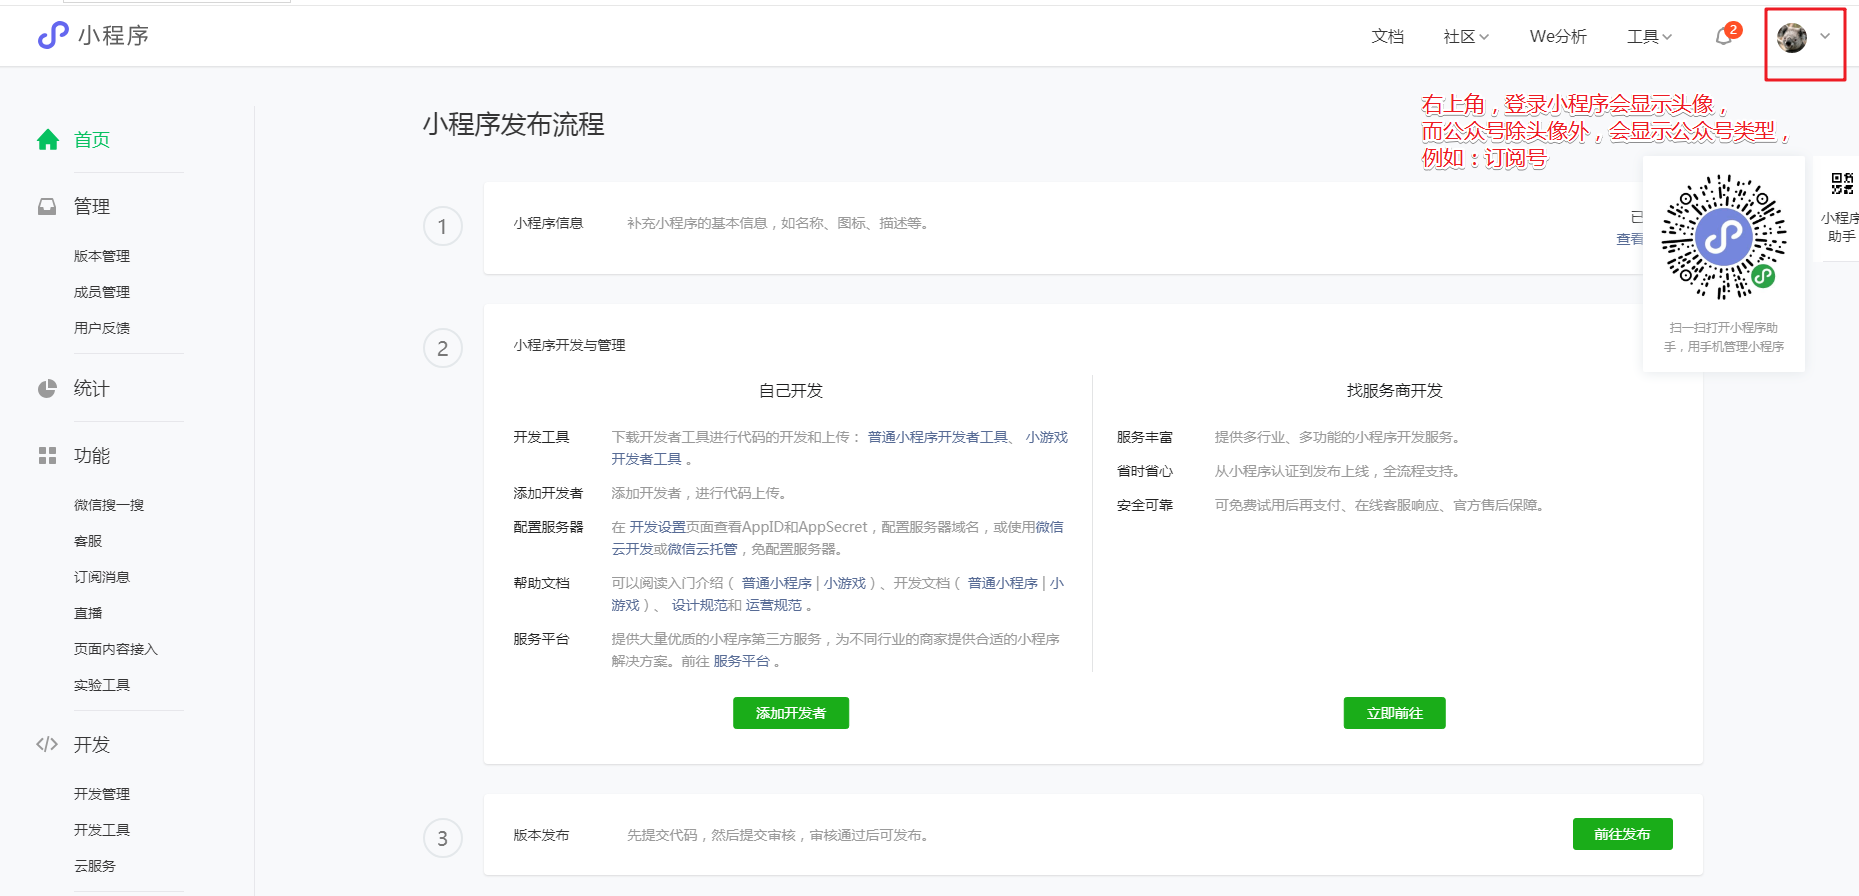Open the 服务平台 link after 前往
1859x896 pixels.
click(741, 661)
